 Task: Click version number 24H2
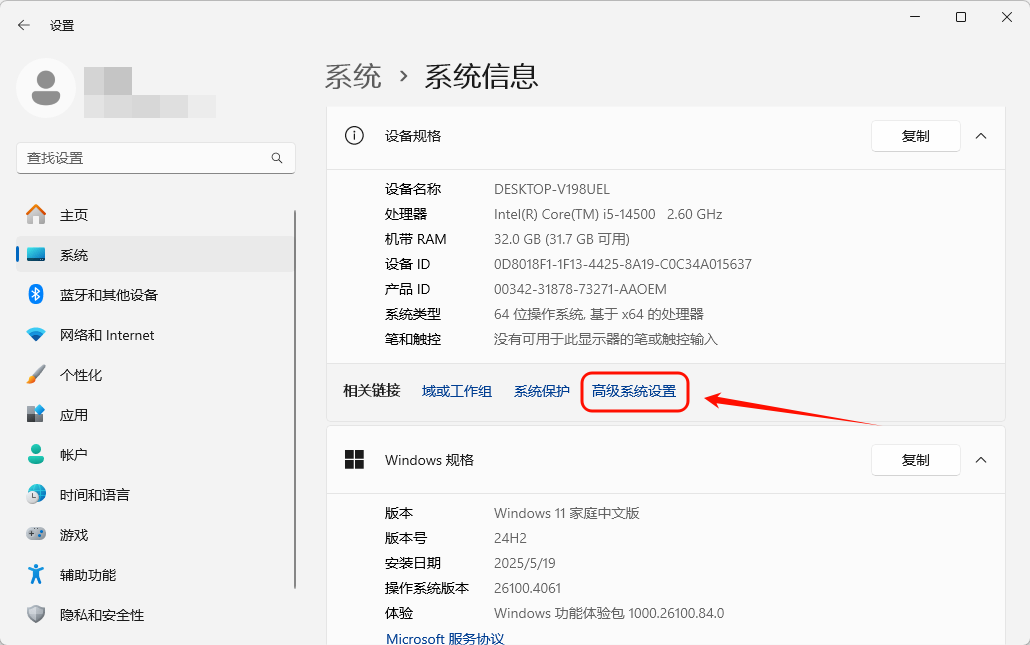click(510, 538)
